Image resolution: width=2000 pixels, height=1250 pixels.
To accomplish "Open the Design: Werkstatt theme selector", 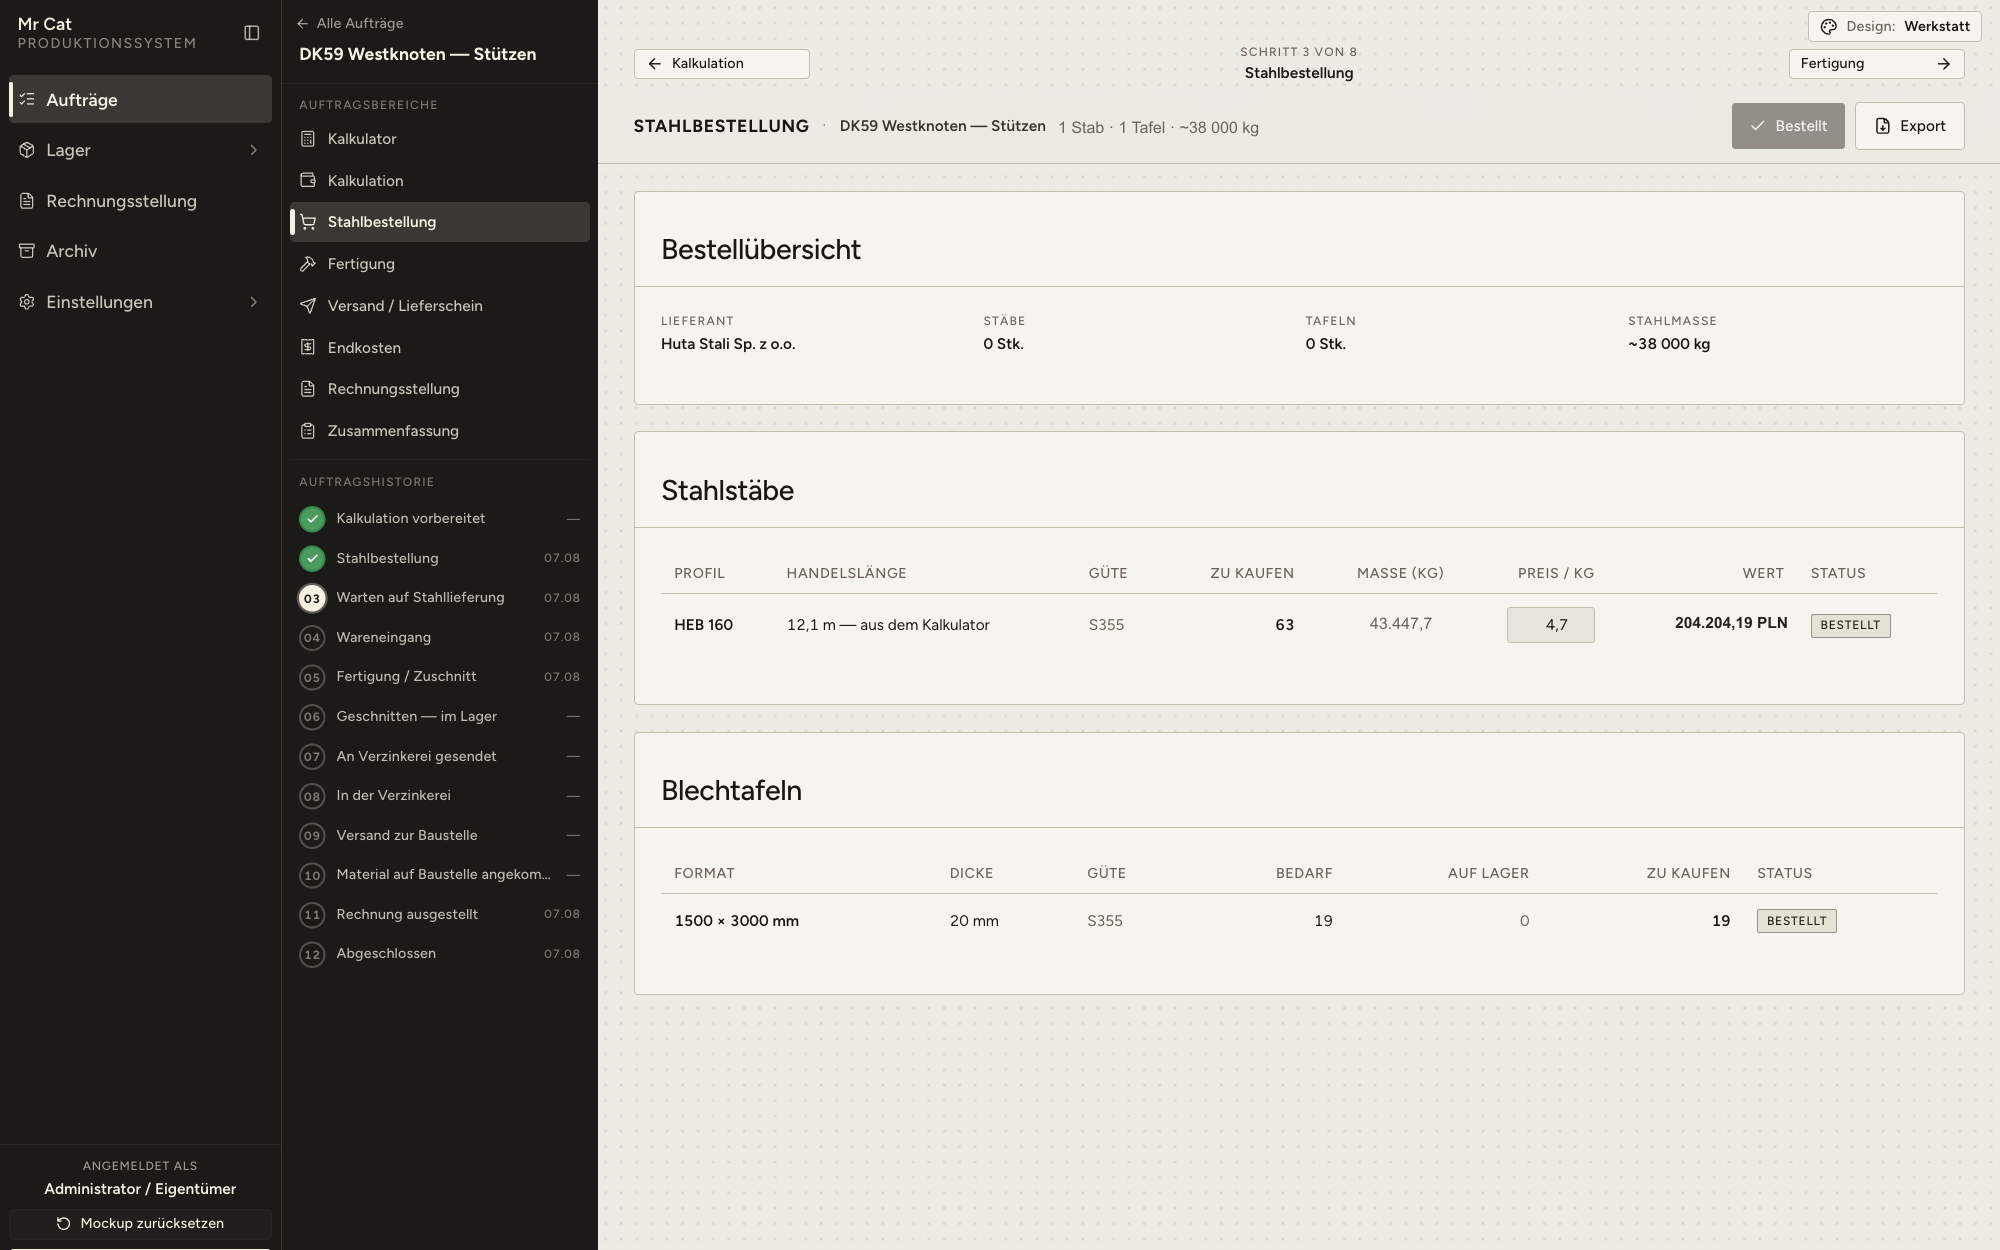I will (1894, 26).
